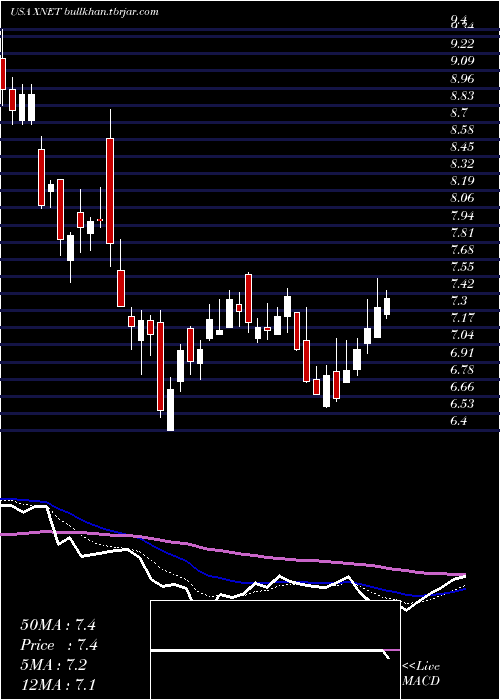
Task: Click the 50MA : 7.4 readout
Action: 58,625
